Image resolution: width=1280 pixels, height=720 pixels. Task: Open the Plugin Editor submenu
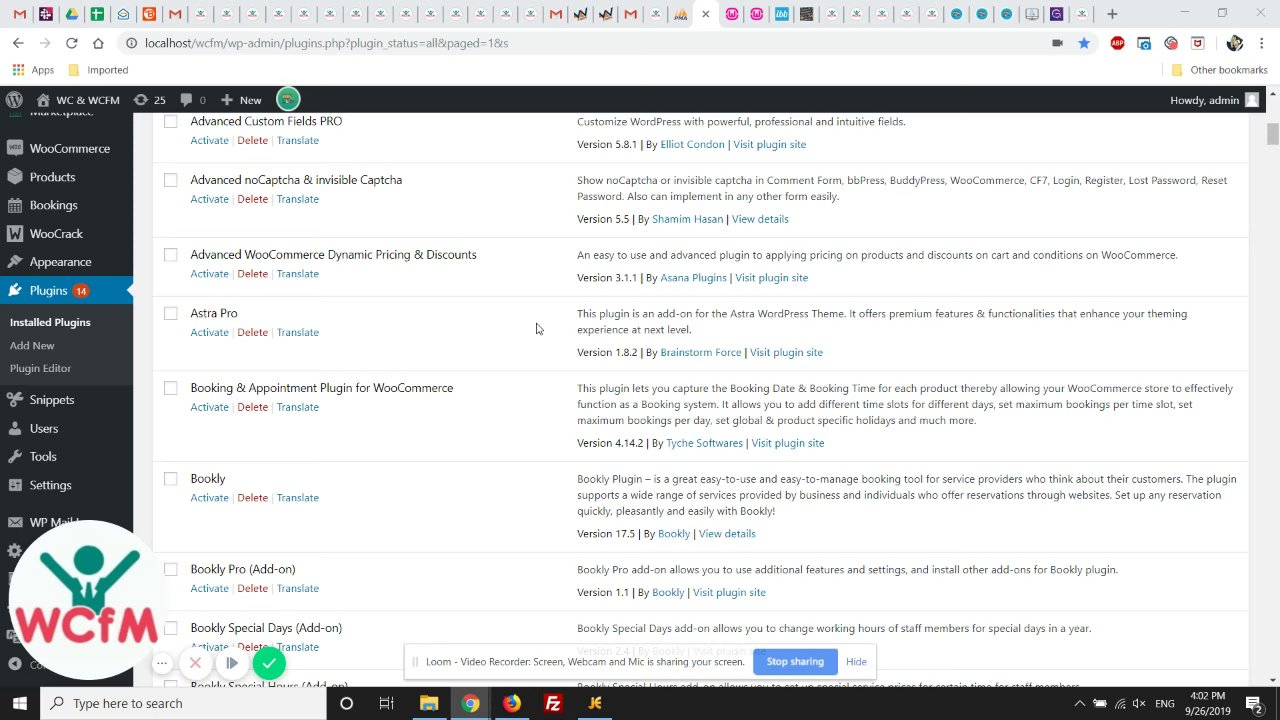[x=40, y=368]
